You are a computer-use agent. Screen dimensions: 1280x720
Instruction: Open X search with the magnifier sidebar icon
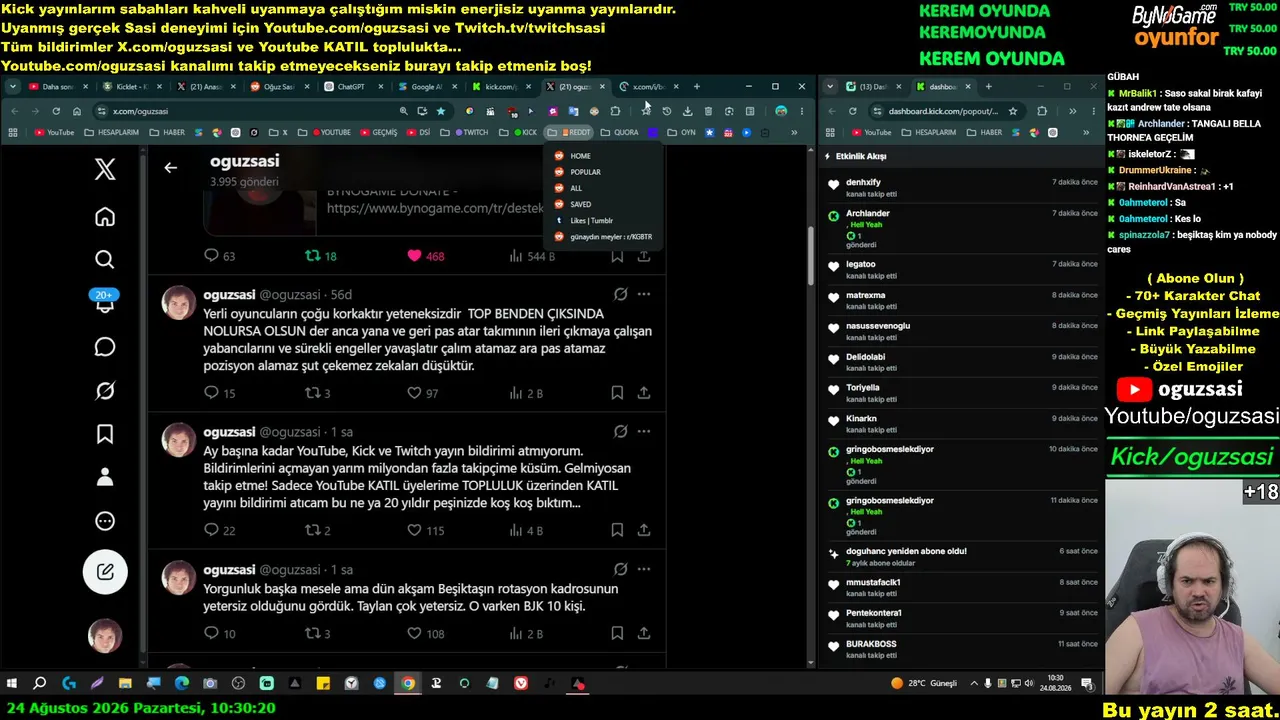105,260
